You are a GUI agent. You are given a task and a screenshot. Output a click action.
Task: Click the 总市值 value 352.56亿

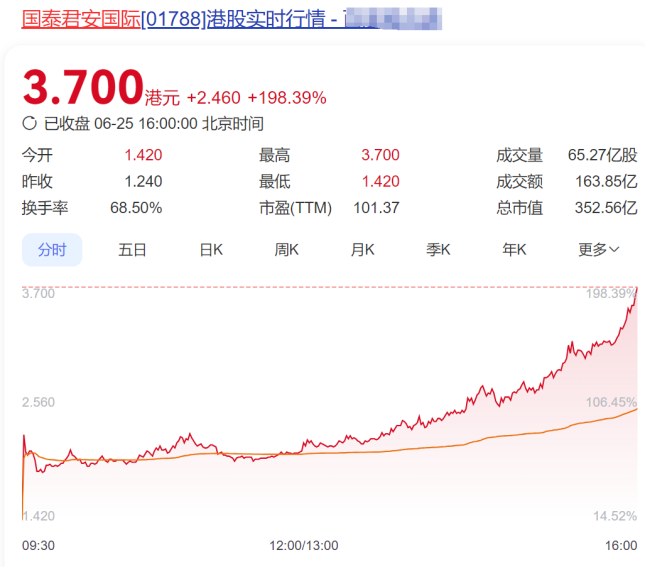[606, 208]
